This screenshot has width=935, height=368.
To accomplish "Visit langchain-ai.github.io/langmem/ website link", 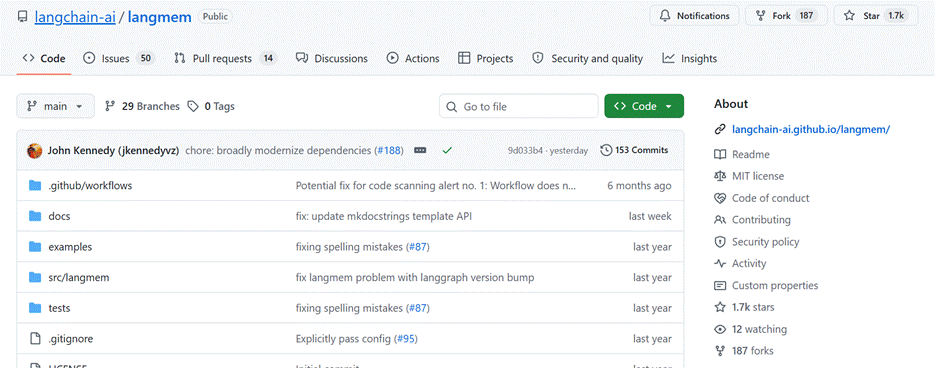I will click(810, 129).
